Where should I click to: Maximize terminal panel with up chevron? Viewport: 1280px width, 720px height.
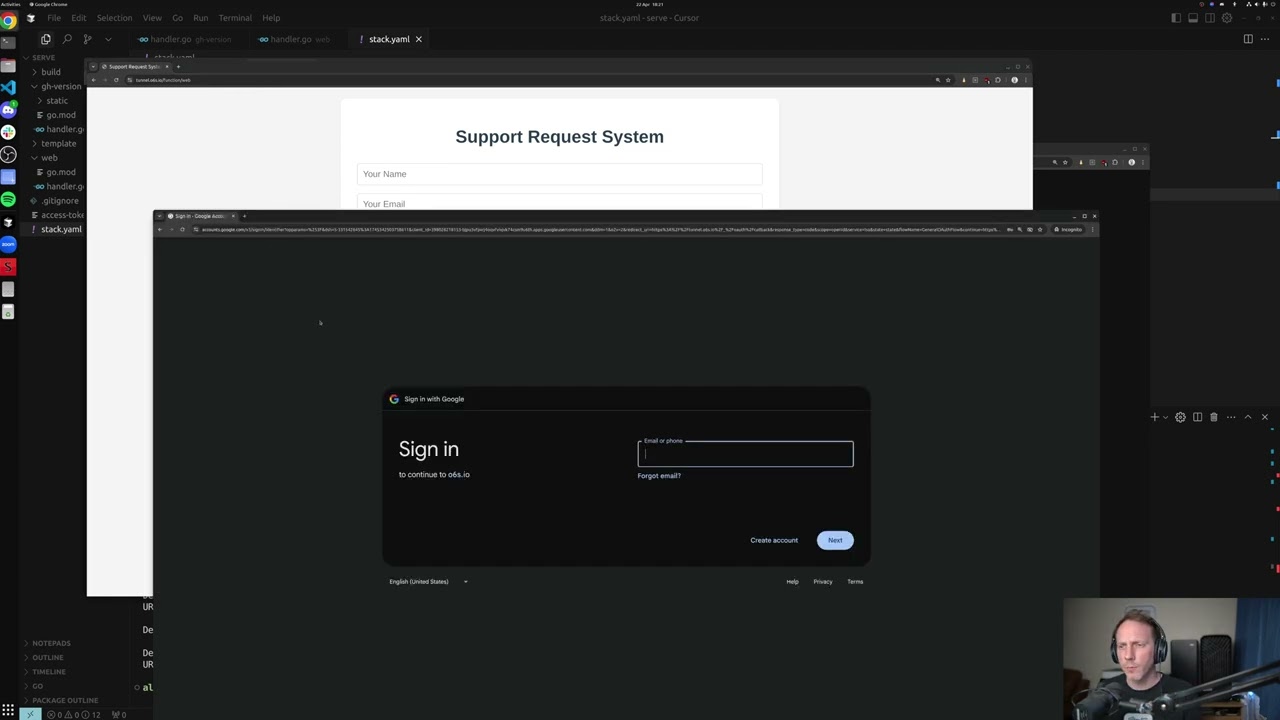pyautogui.click(x=1248, y=417)
